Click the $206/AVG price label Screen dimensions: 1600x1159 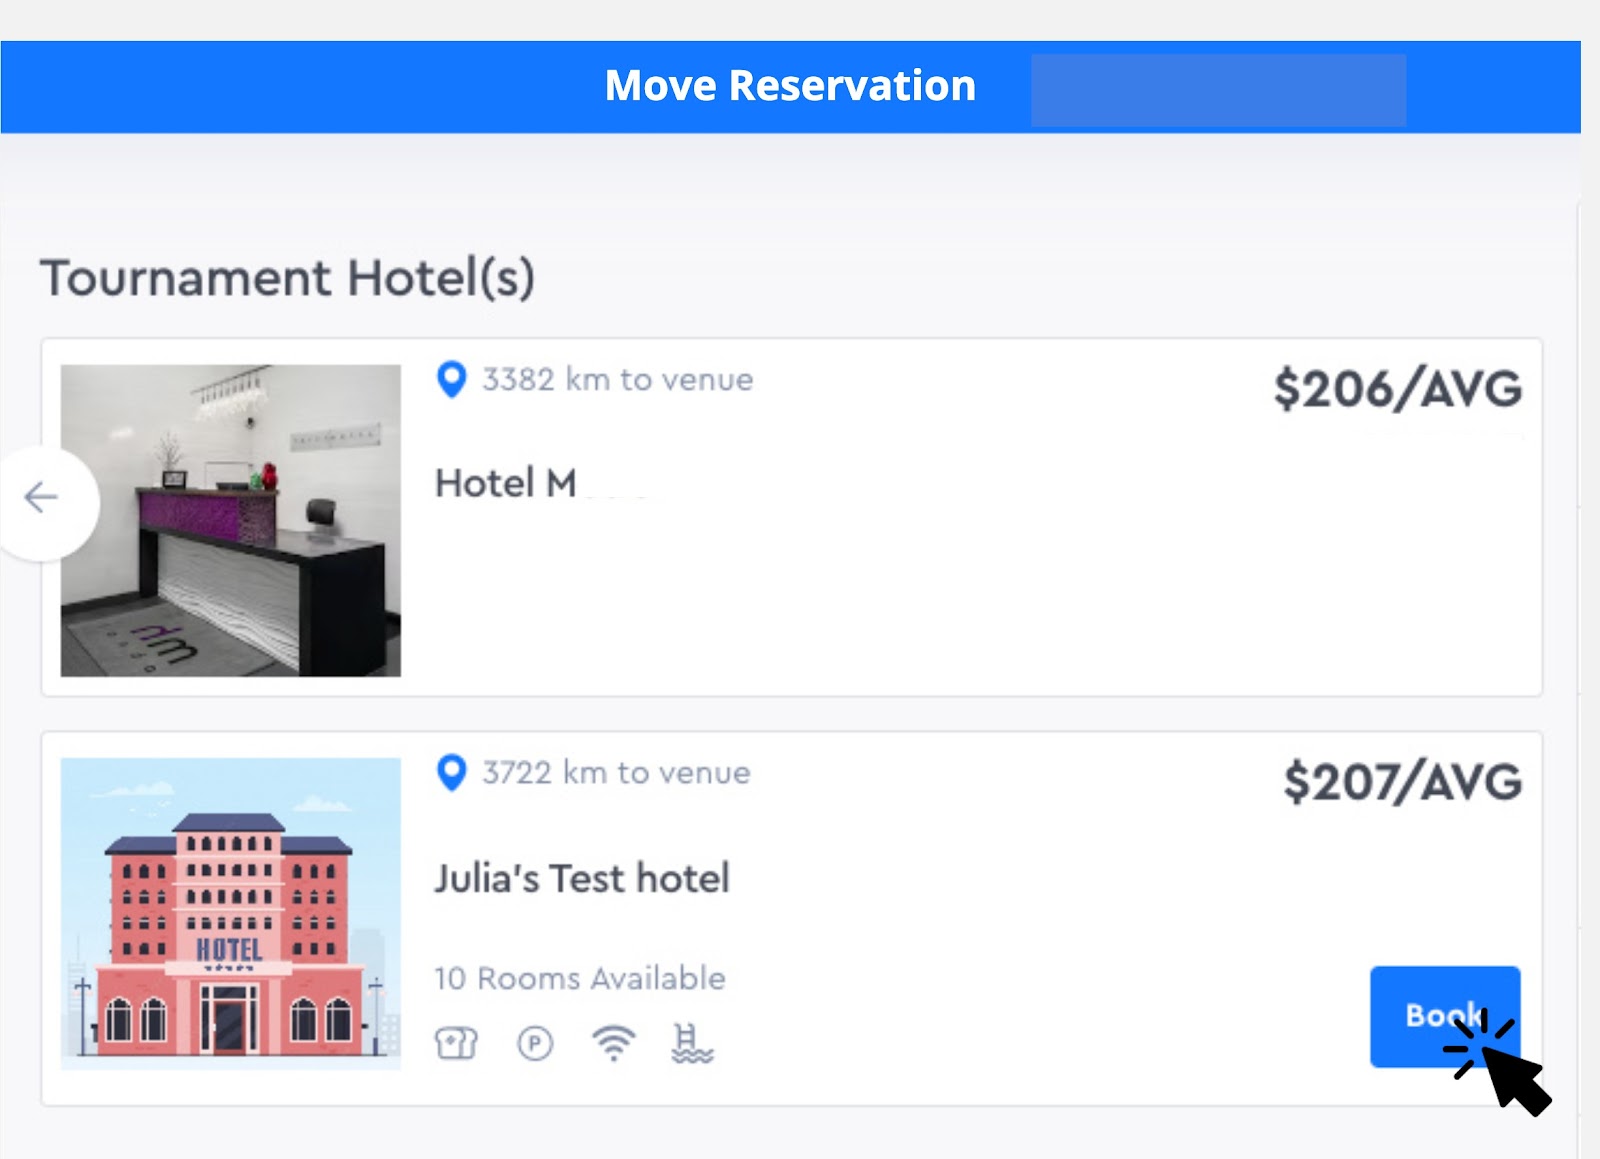(x=1397, y=389)
